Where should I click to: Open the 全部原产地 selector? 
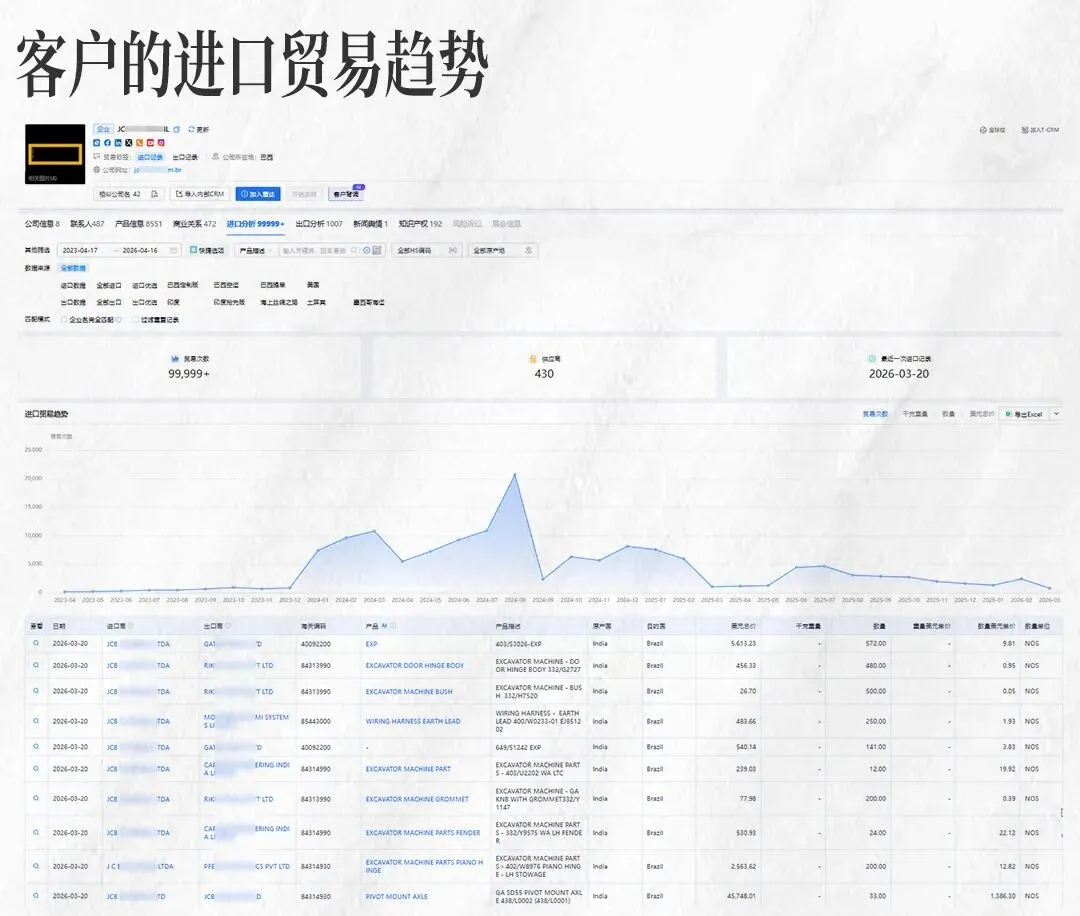coord(503,251)
